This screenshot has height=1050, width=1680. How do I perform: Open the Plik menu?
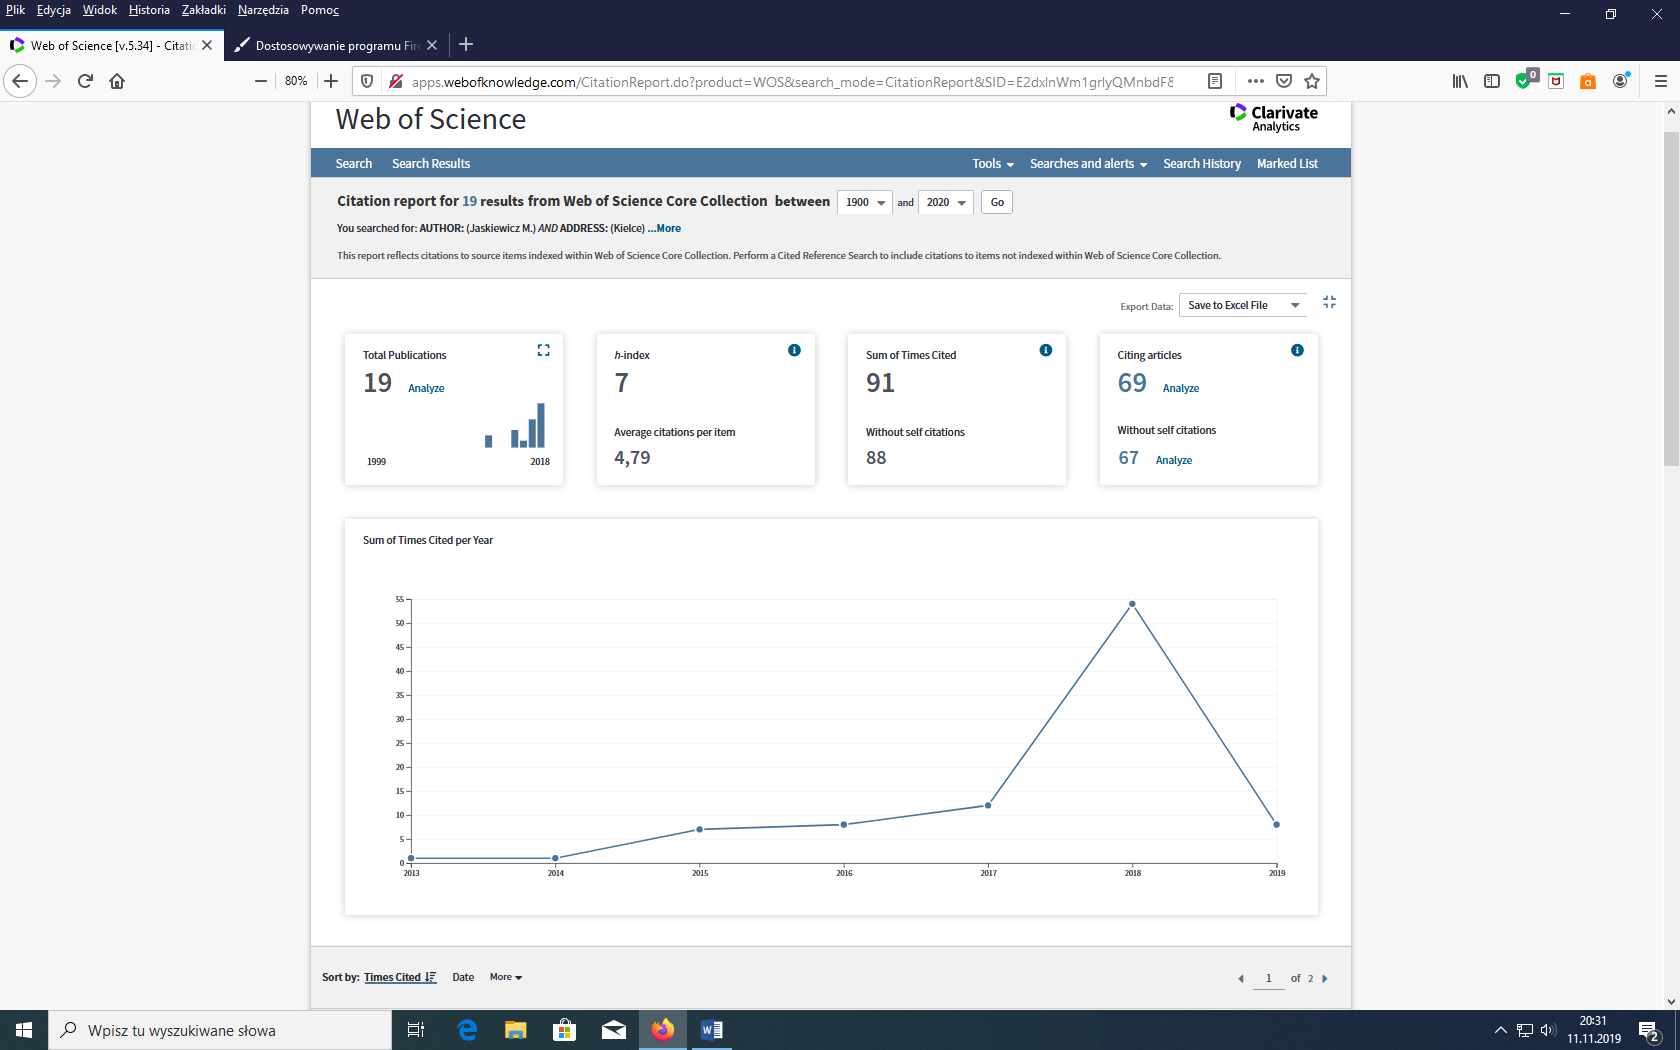[x=15, y=10]
